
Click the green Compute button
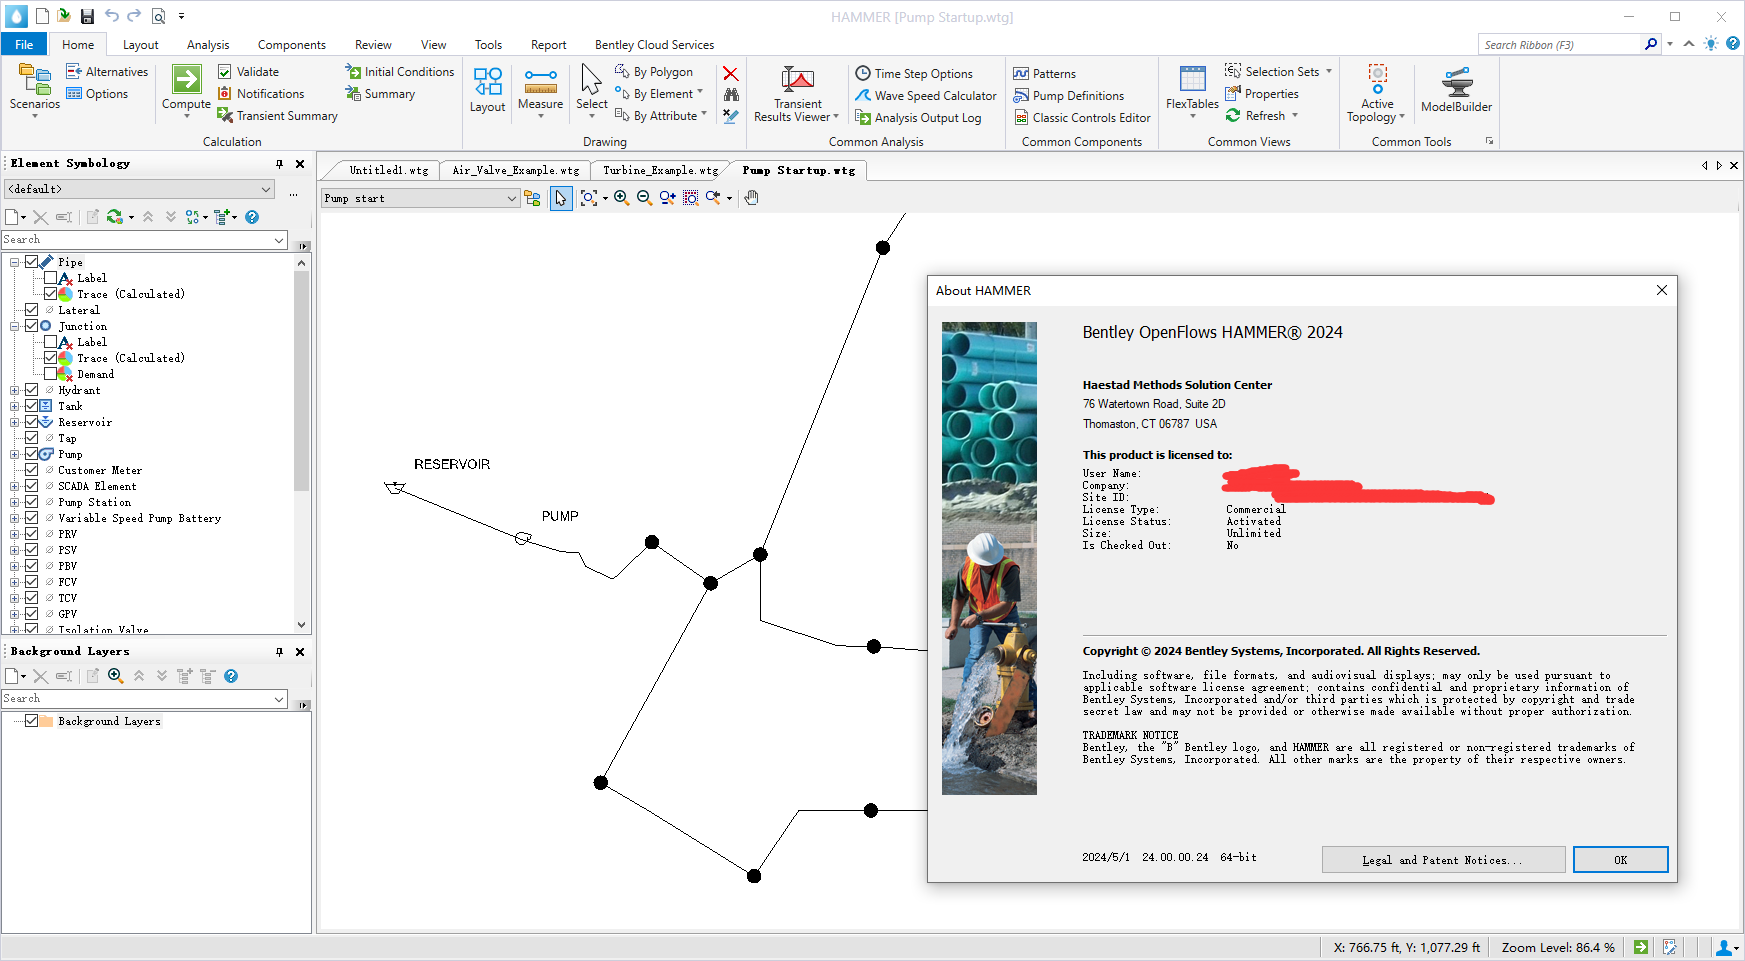[x=186, y=87]
